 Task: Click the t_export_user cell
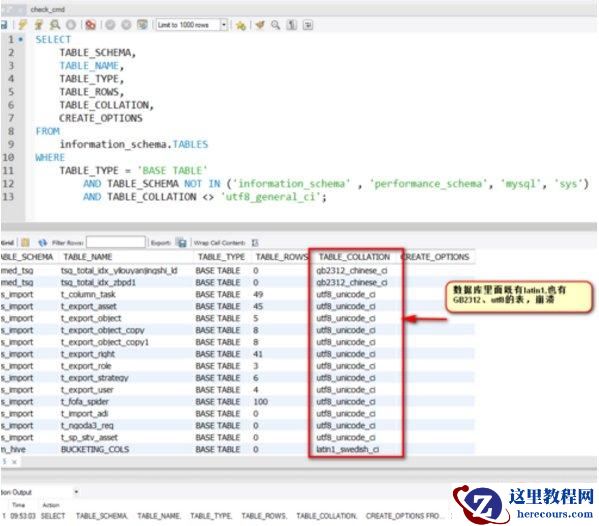pyautogui.click(x=87, y=390)
